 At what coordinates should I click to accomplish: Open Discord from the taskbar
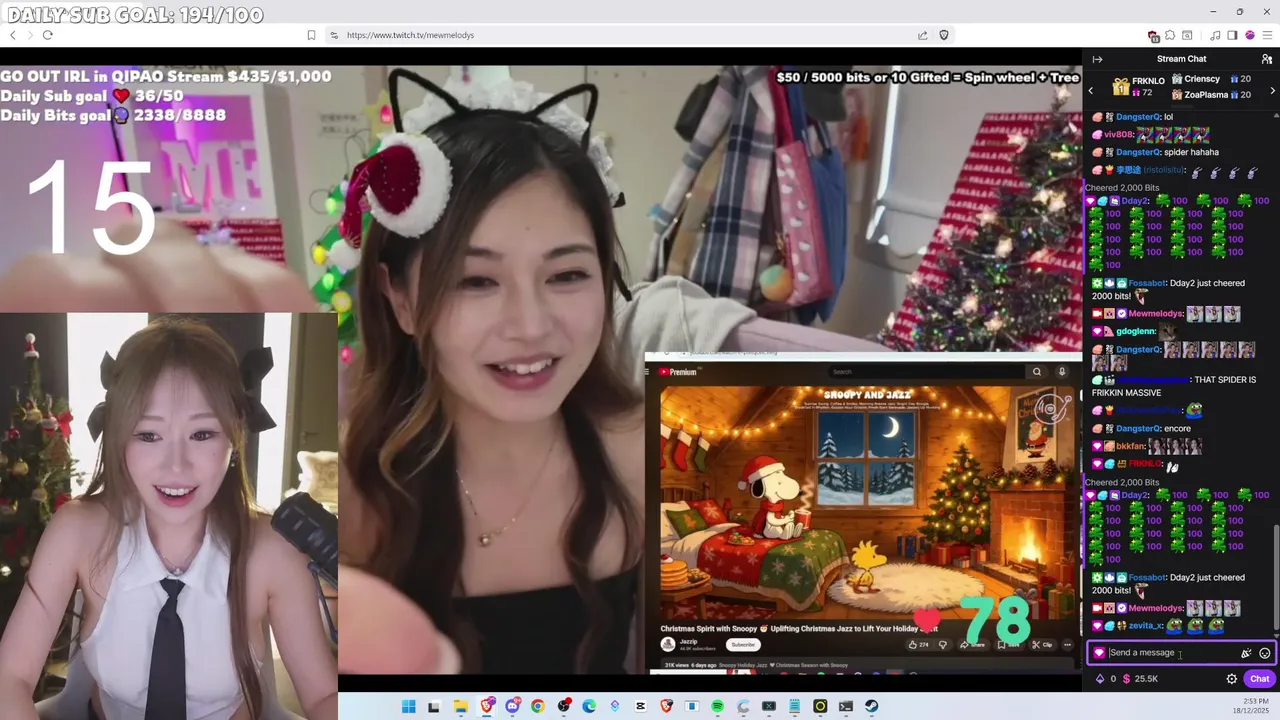(x=513, y=706)
